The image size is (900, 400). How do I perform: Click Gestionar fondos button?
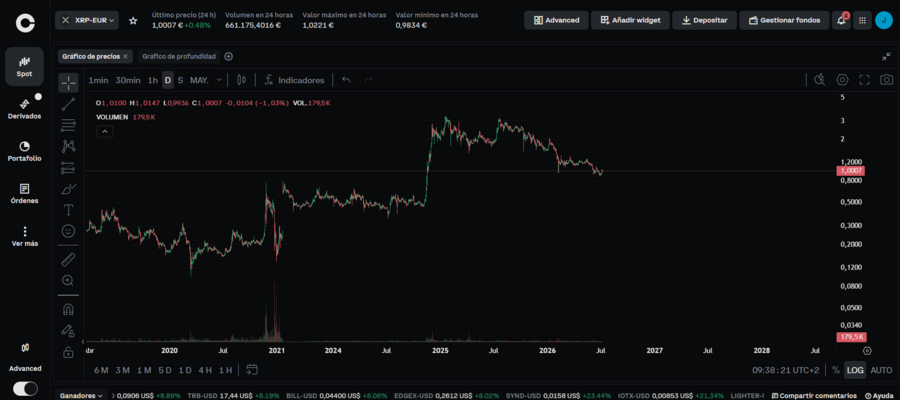(x=784, y=20)
